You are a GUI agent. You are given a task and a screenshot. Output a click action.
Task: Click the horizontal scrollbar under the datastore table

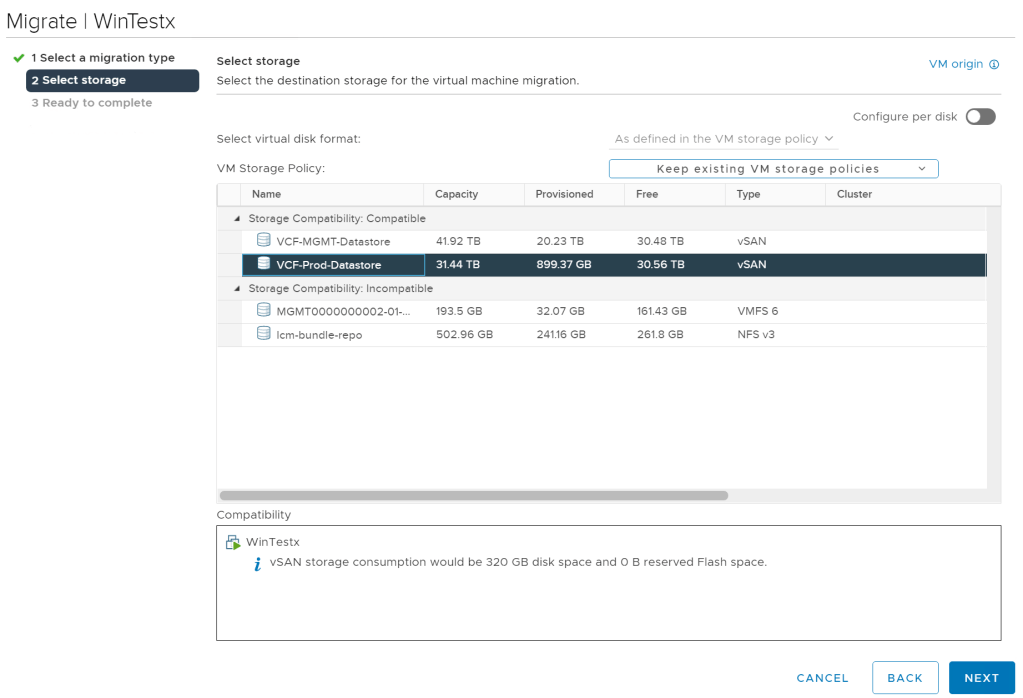click(473, 495)
